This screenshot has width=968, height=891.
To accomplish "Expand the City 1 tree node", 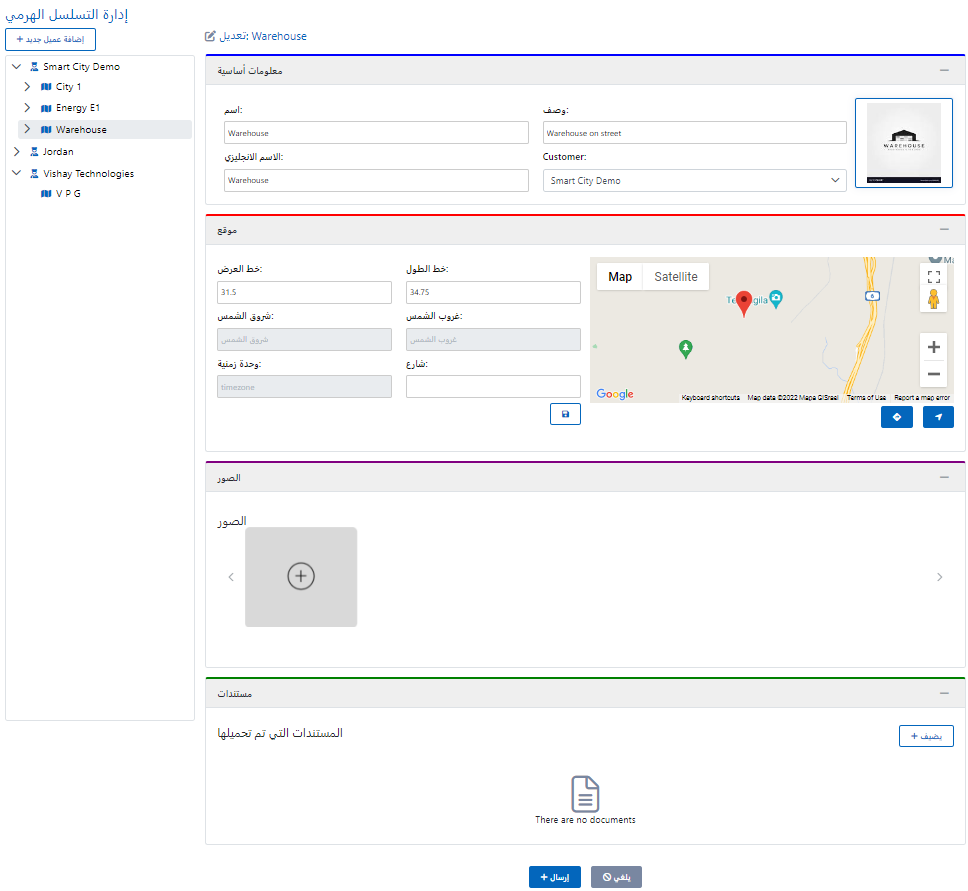I will coord(28,87).
